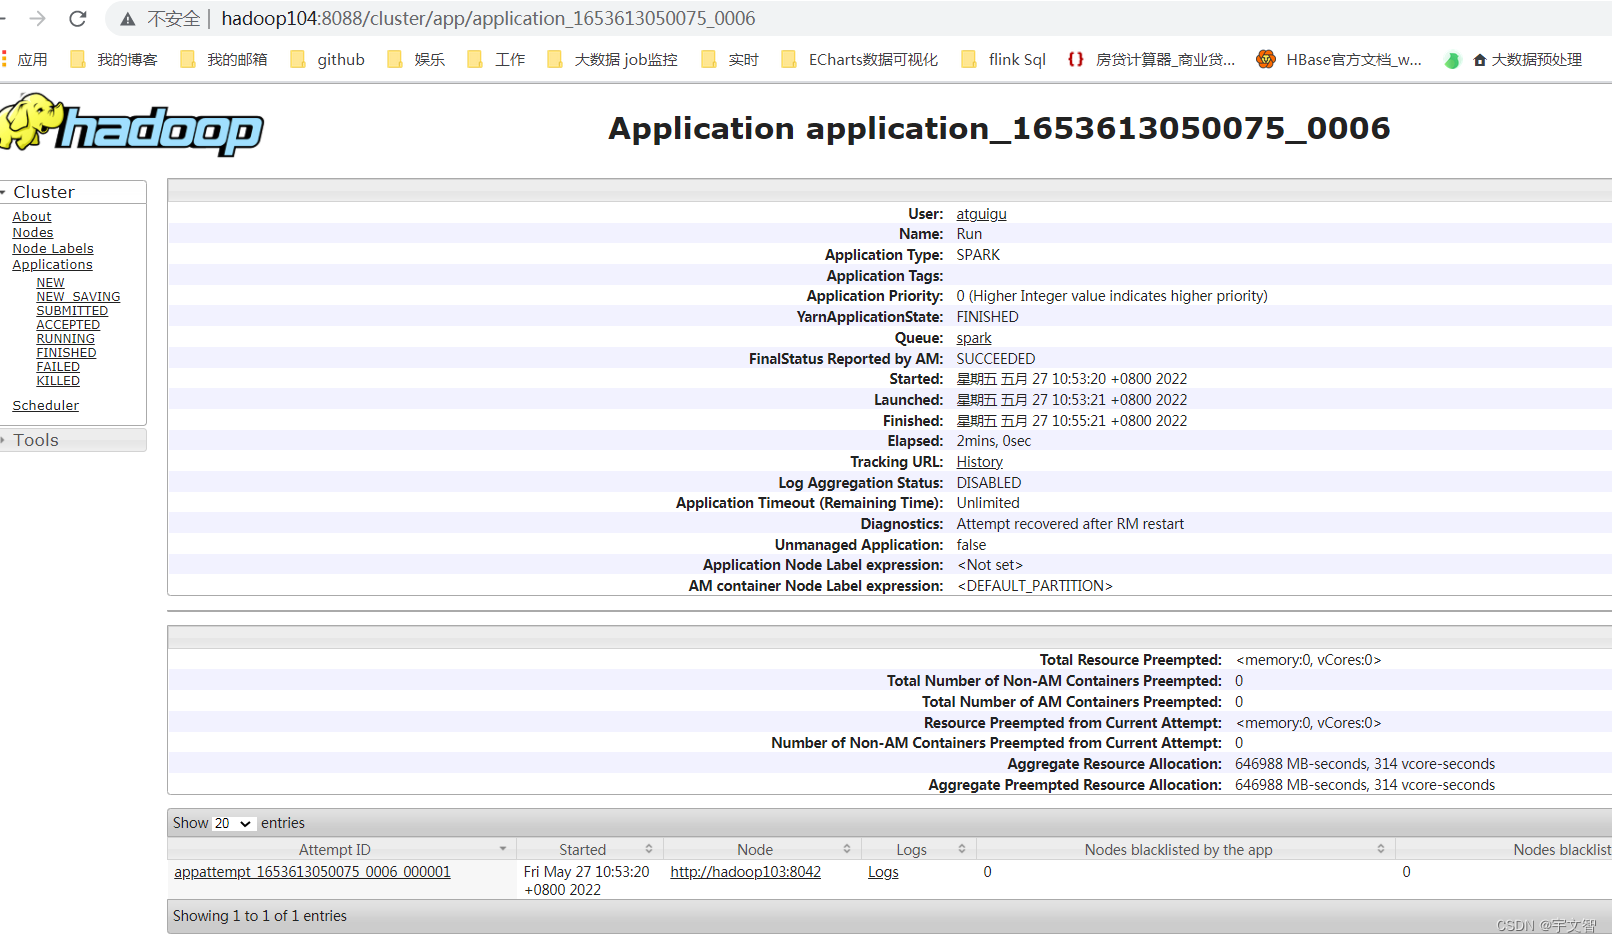The image size is (1612, 942).
Task: Open the 房贷计算器 bookmark
Action: point(1151,60)
